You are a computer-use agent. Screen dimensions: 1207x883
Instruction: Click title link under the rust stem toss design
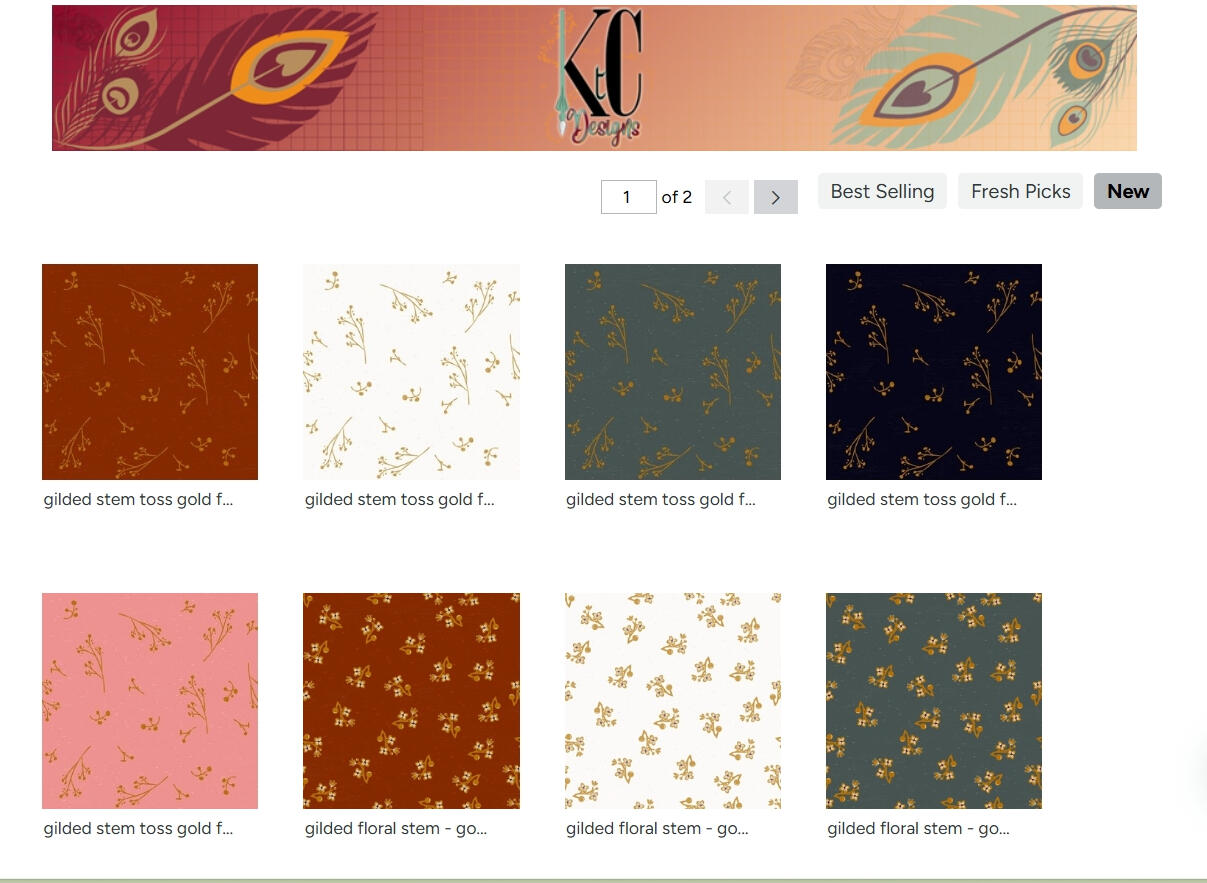pos(138,500)
